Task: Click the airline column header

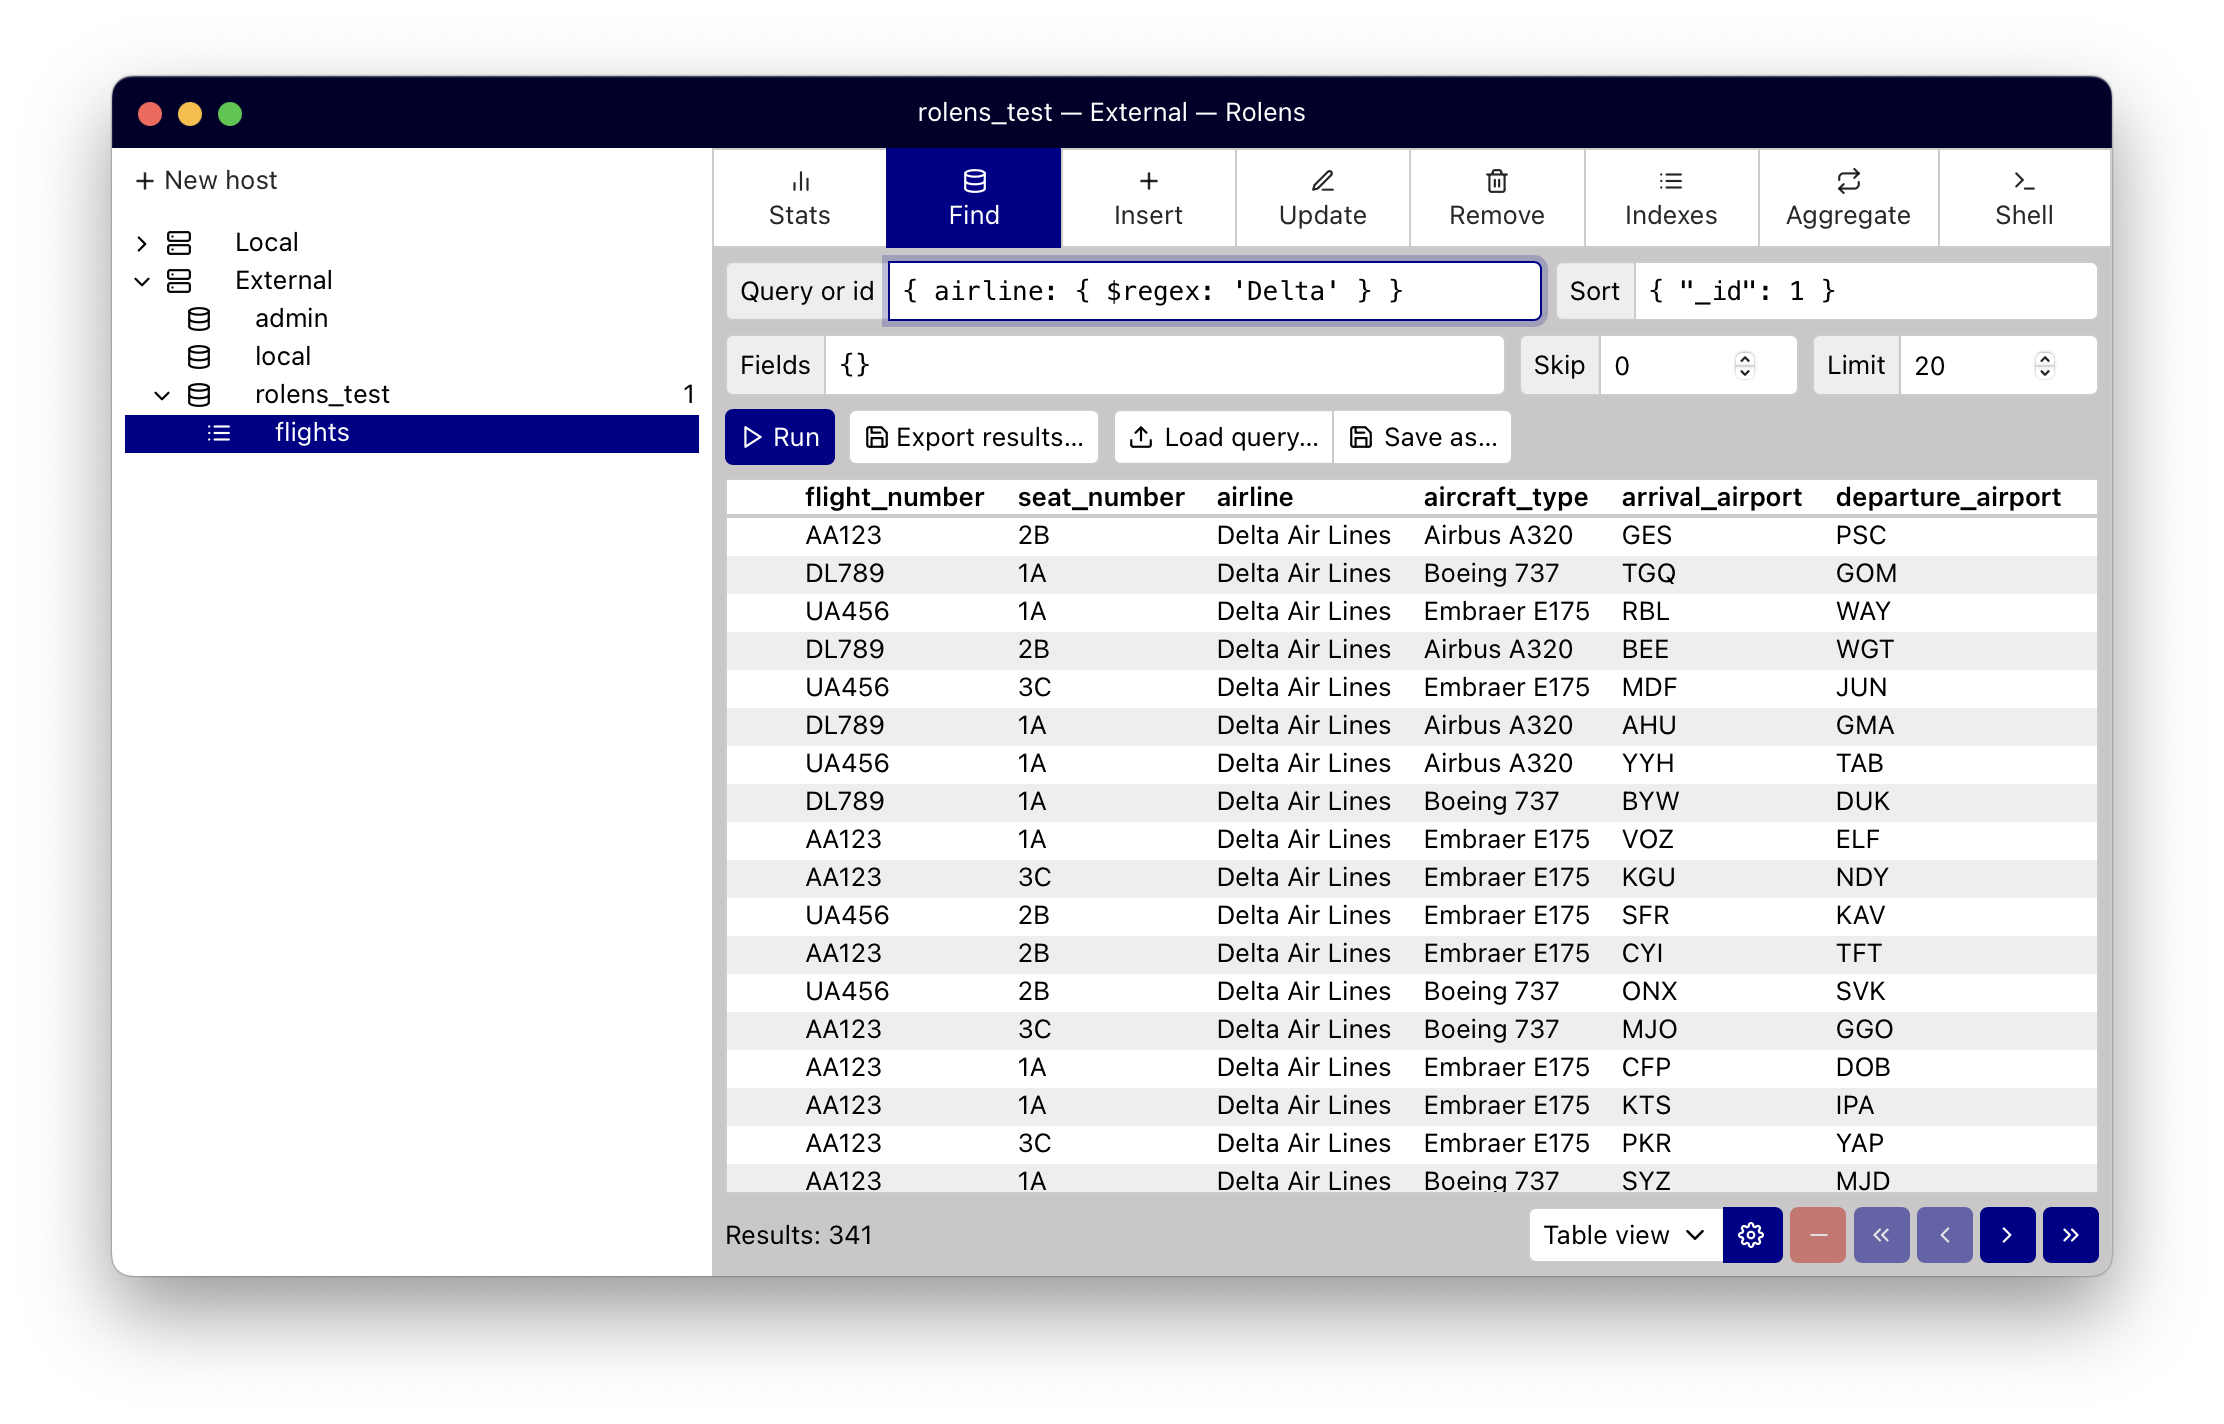Action: 1255,497
